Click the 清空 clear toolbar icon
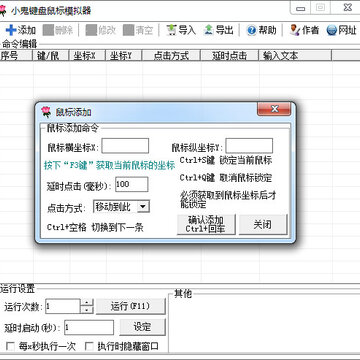Image resolution: width=360 pixels, height=360 pixels. tap(128, 30)
